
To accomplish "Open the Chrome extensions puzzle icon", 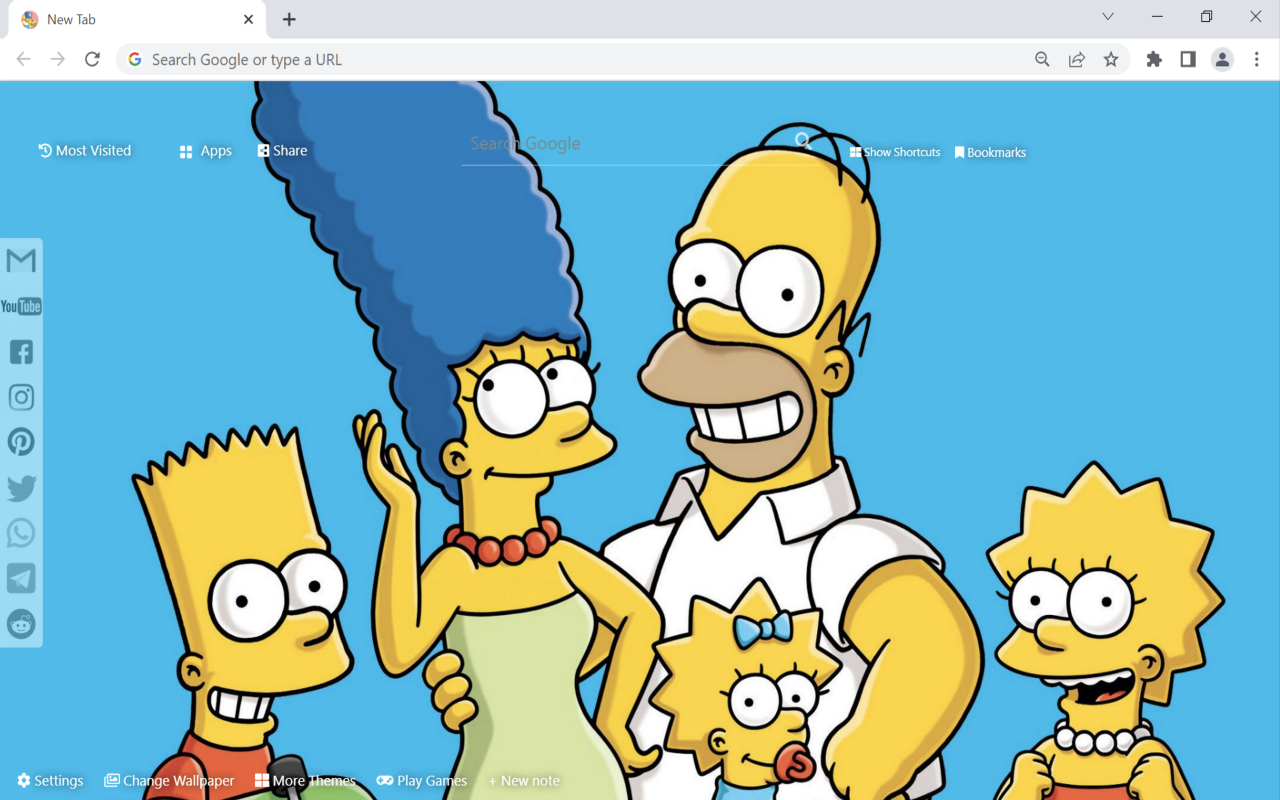I will [x=1153, y=59].
